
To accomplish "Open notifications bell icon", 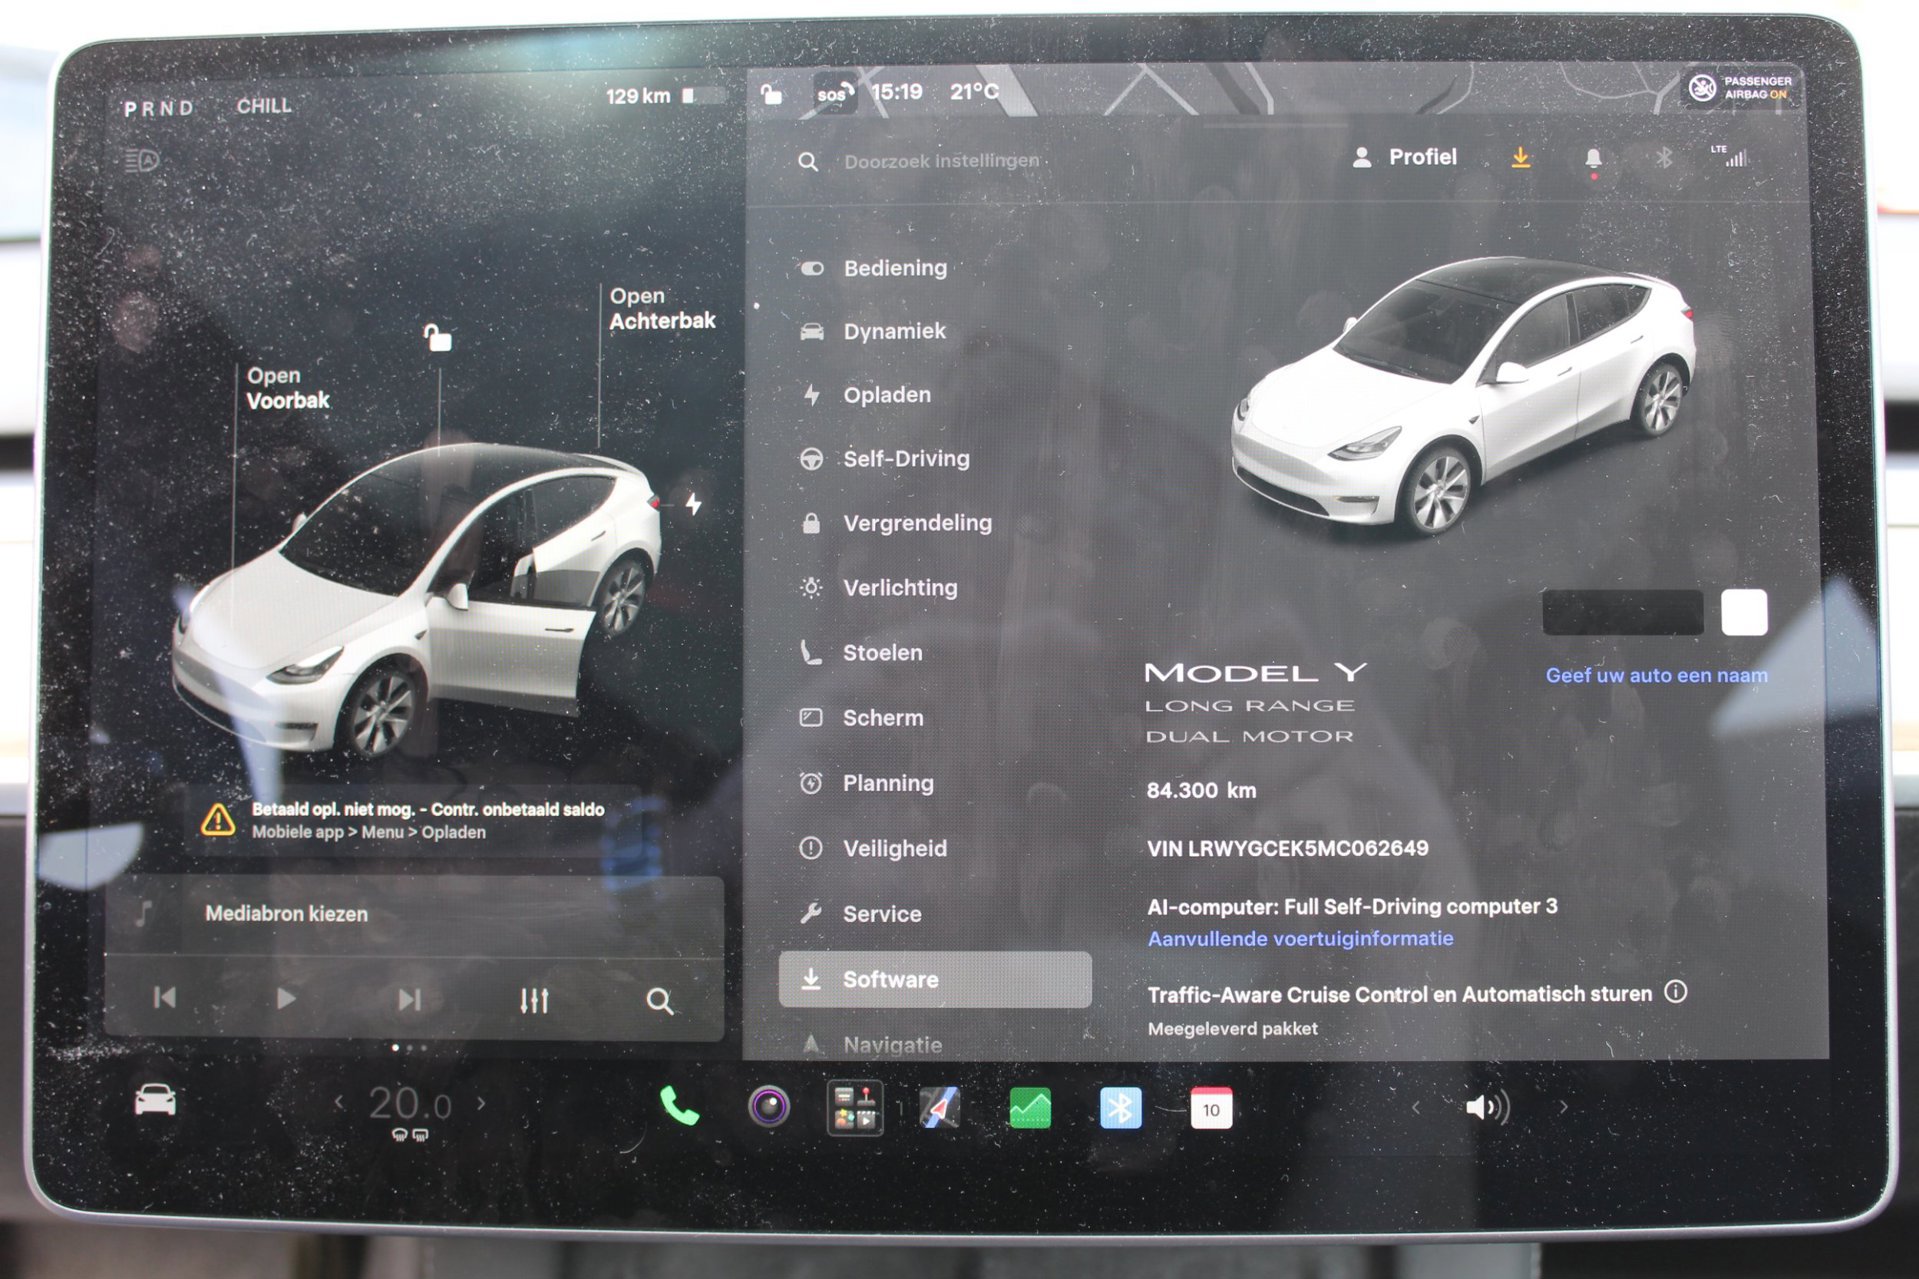I will click(1593, 159).
